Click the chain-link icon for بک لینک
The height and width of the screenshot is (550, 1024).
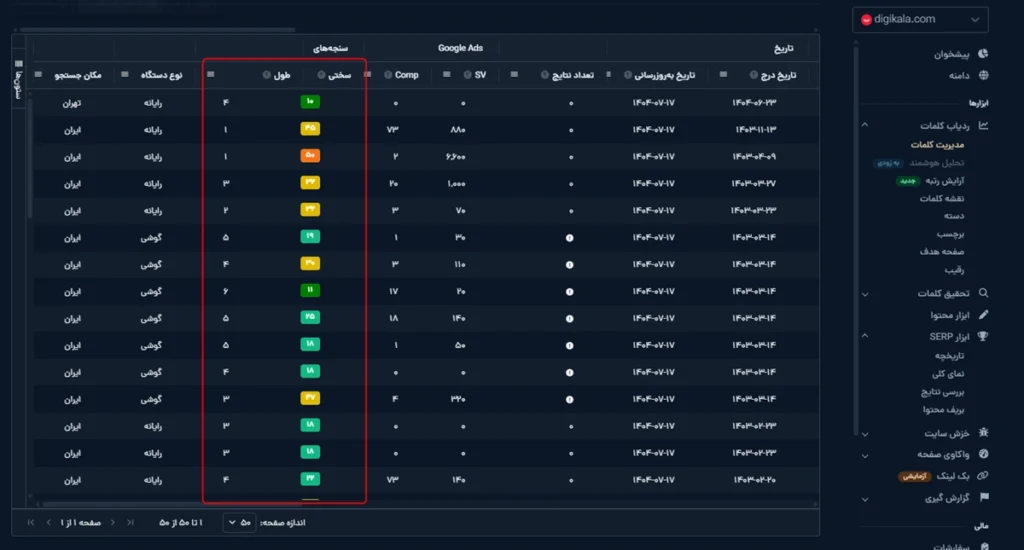[x=983, y=476]
